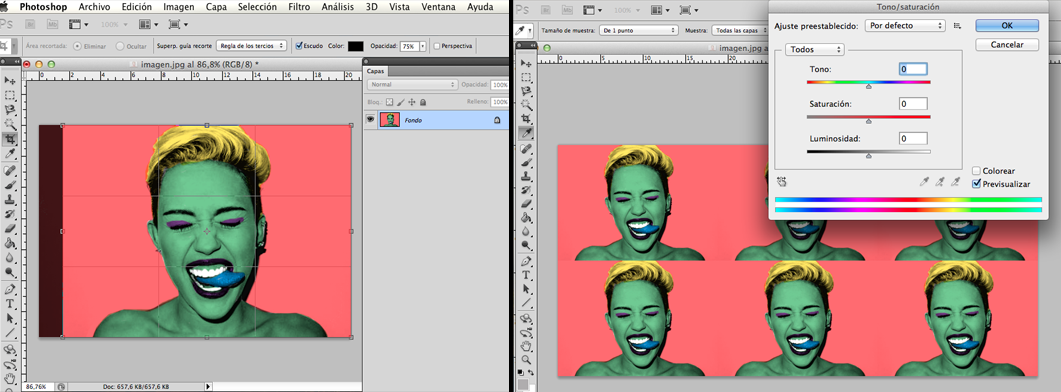Click the Tono value input field
Image resolution: width=1061 pixels, height=392 pixels.
tap(913, 69)
